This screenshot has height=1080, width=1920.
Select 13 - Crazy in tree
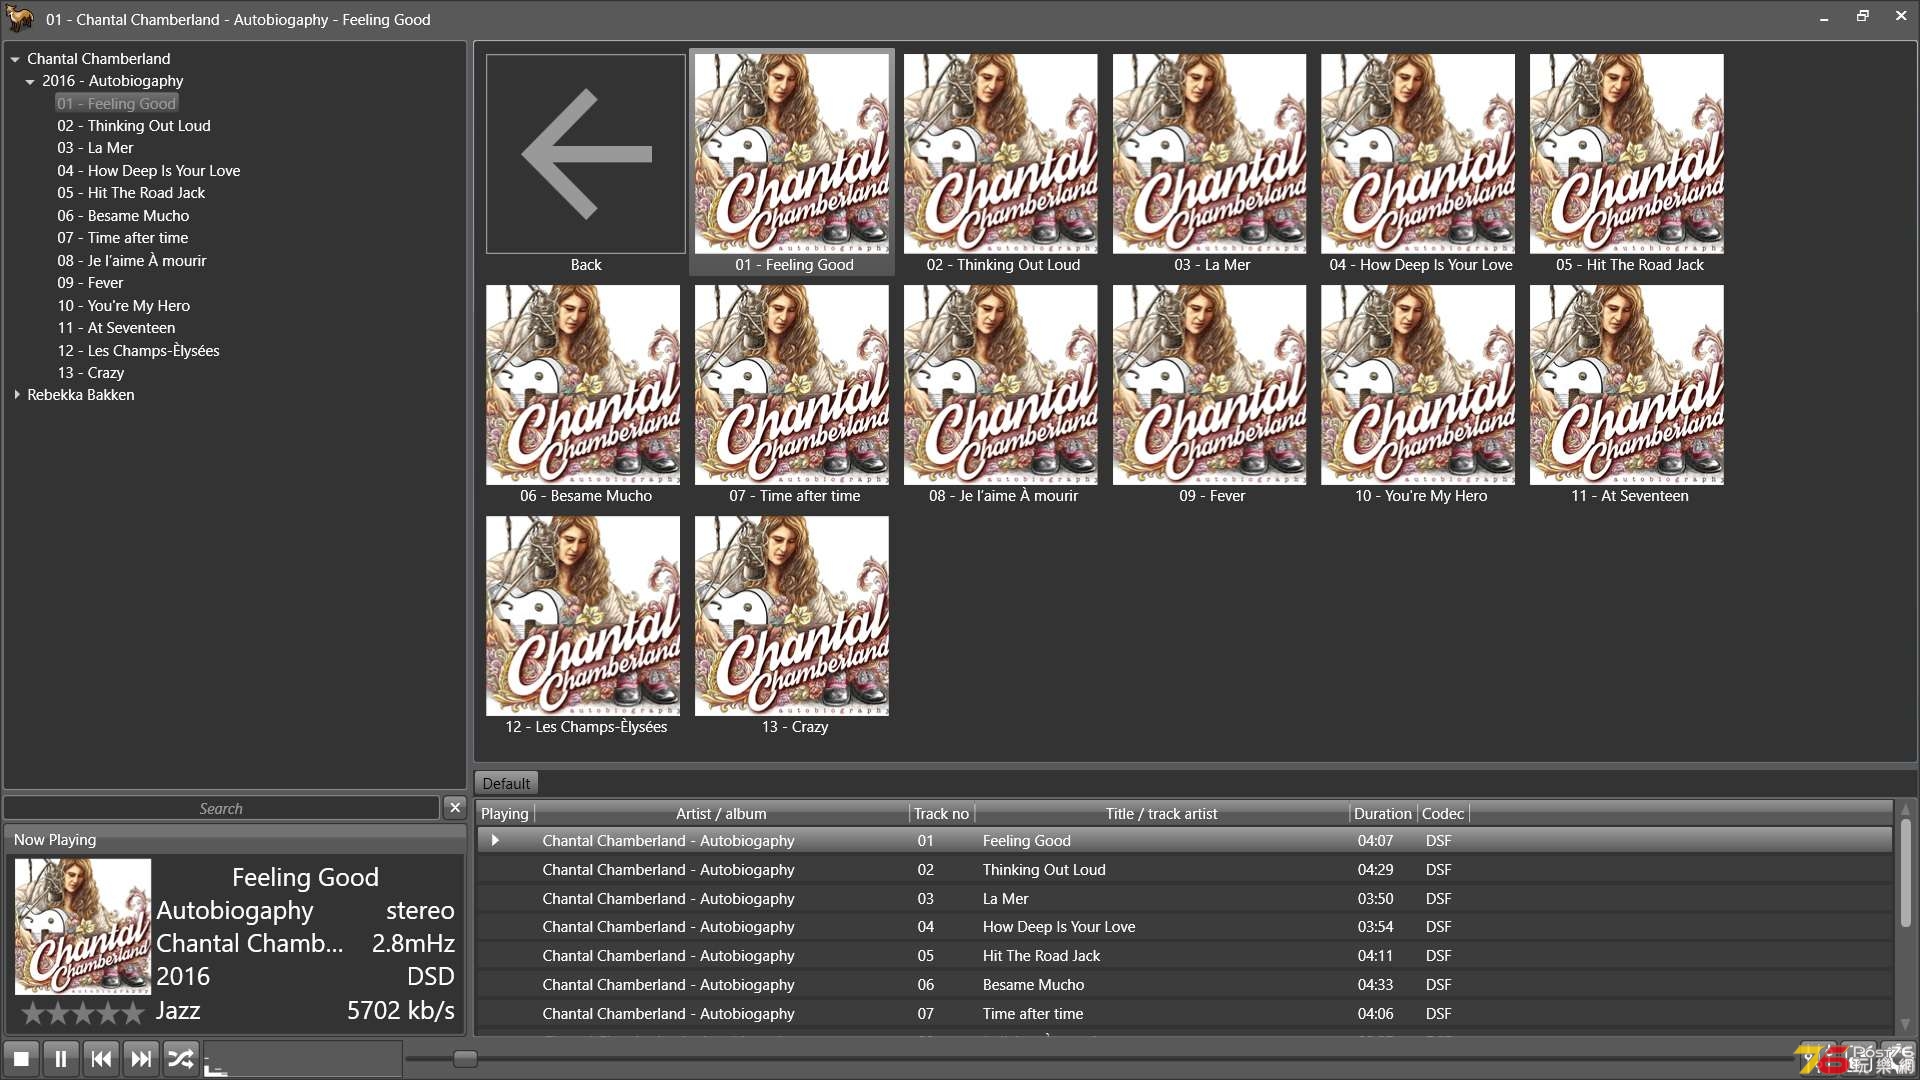pos(91,373)
